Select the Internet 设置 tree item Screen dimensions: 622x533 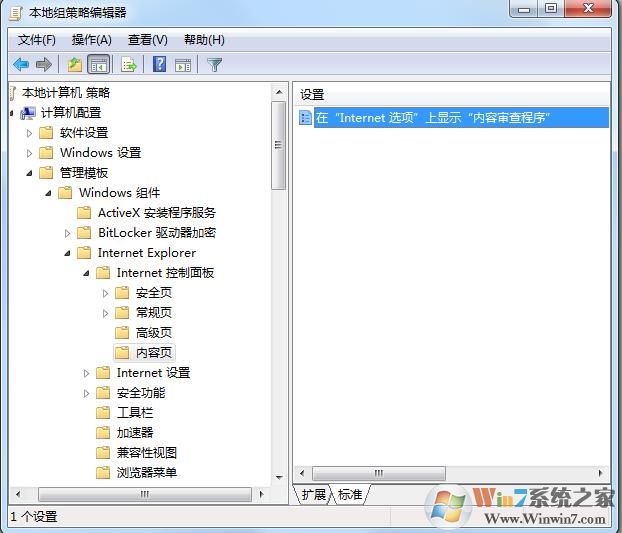tap(153, 373)
